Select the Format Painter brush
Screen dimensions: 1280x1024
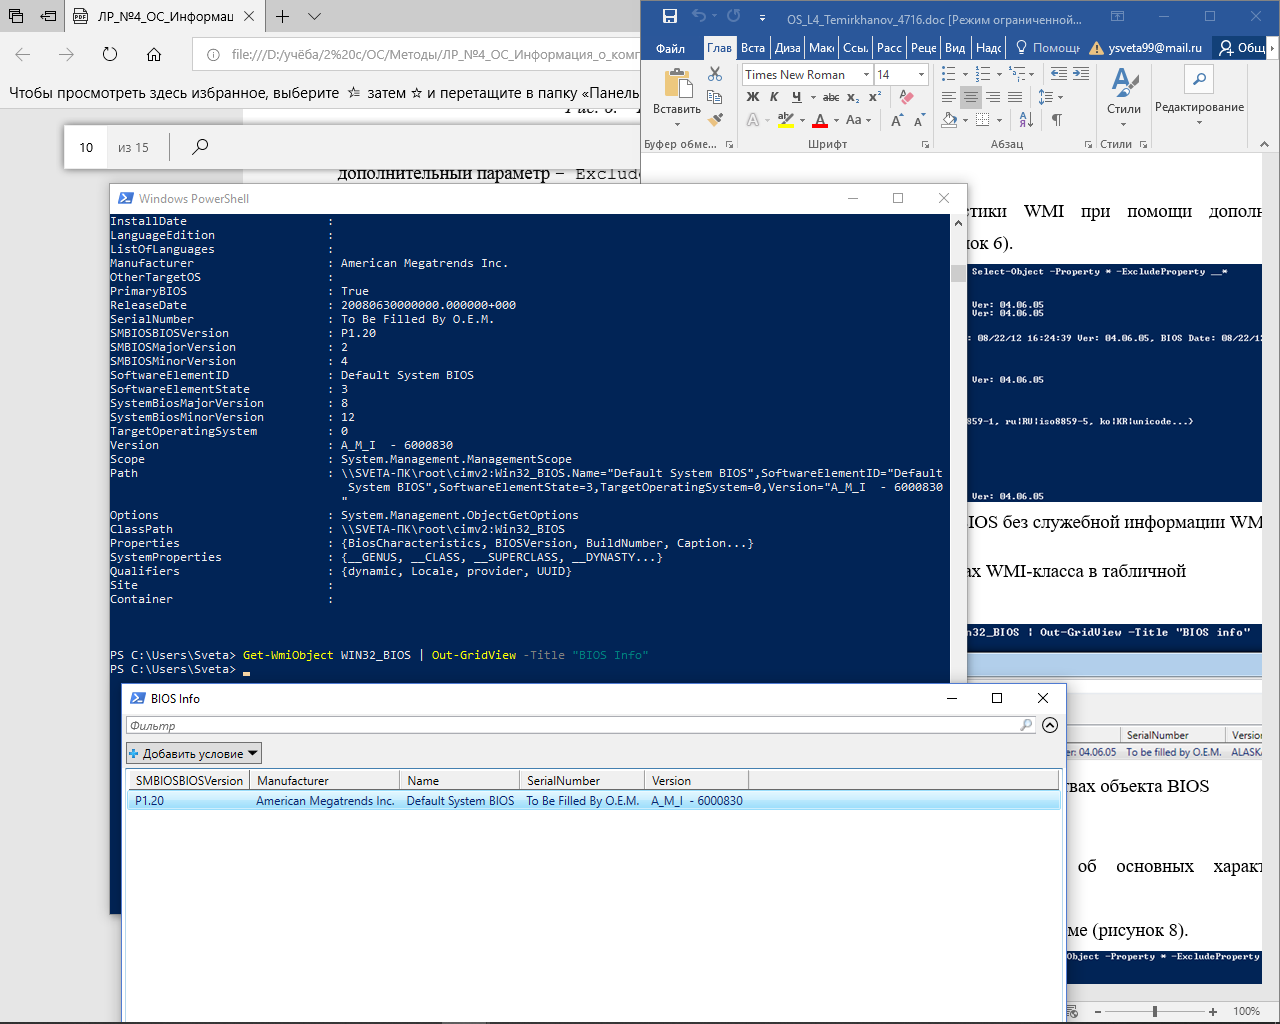pyautogui.click(x=715, y=120)
